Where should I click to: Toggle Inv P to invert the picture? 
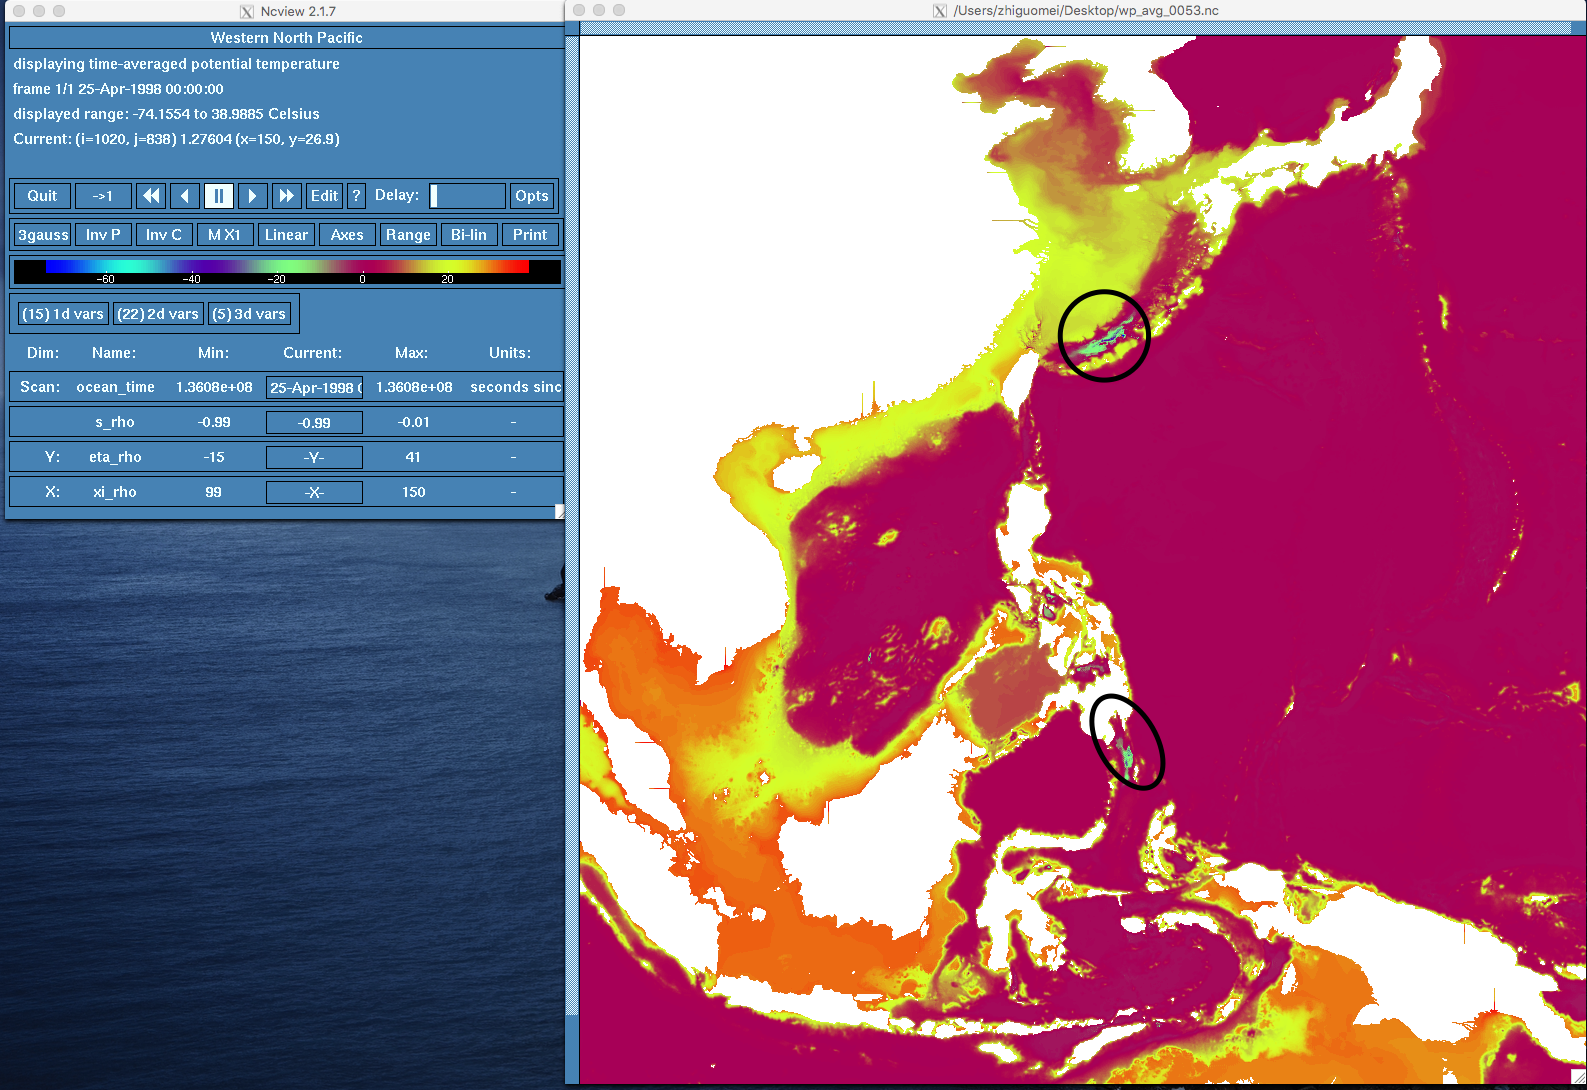[103, 235]
